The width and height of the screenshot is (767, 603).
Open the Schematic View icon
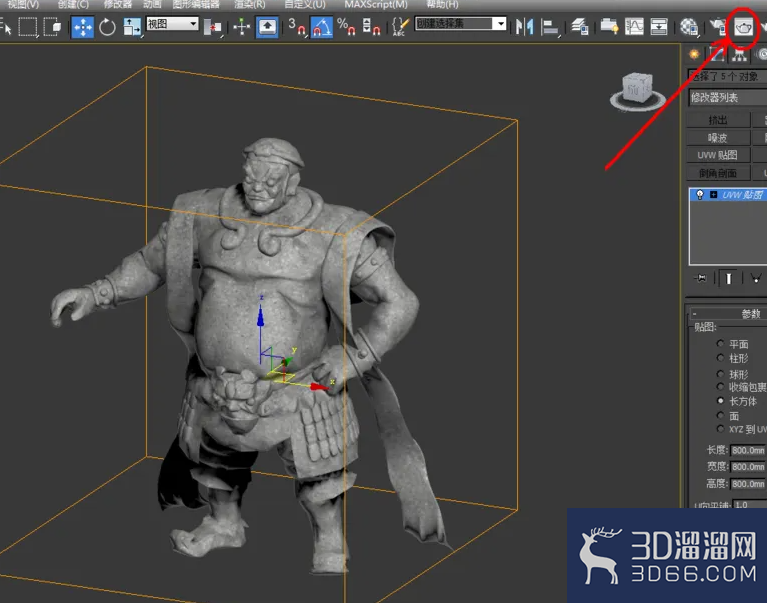click(x=659, y=27)
